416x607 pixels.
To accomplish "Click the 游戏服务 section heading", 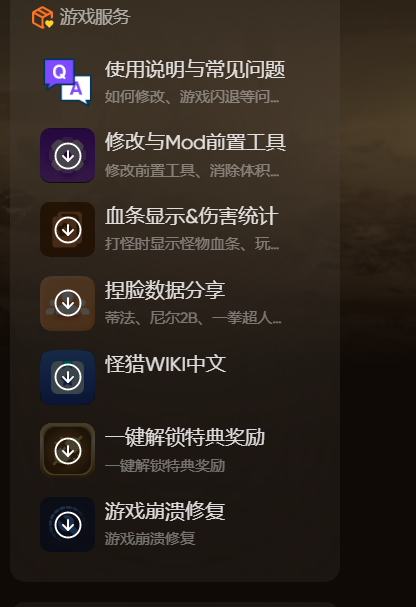I will pyautogui.click(x=95, y=17).
